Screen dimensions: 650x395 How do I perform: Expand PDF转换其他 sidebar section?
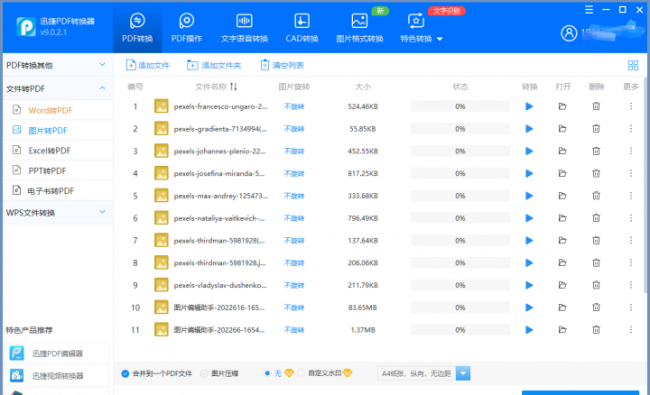(57, 65)
